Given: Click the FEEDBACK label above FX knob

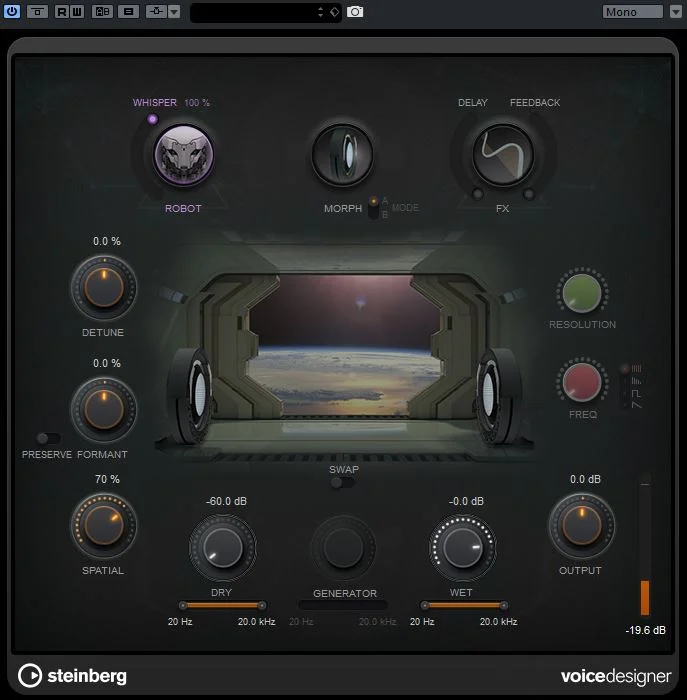Looking at the screenshot, I should click(535, 103).
